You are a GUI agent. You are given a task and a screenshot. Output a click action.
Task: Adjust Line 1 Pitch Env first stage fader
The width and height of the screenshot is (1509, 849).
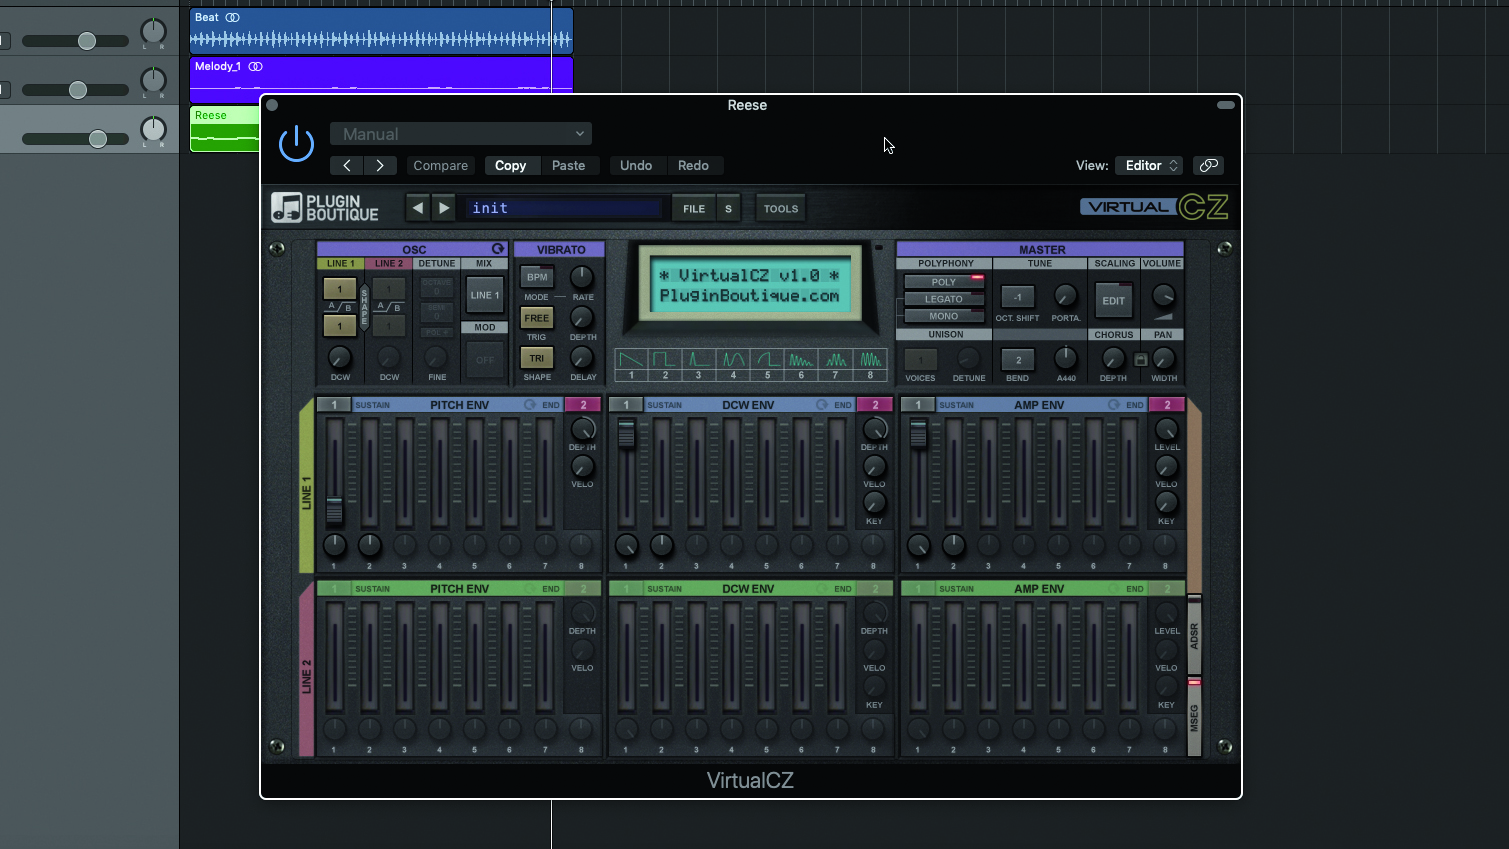point(334,510)
